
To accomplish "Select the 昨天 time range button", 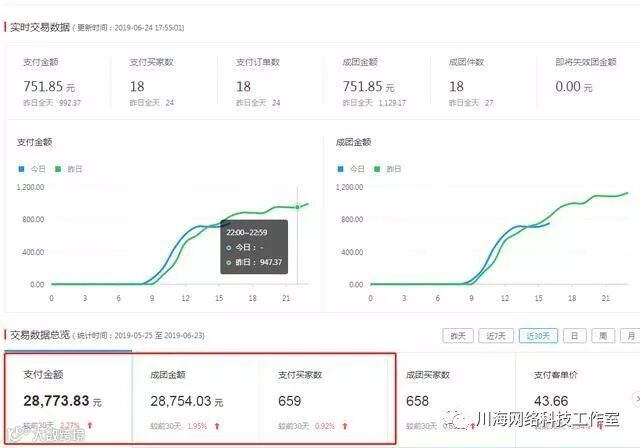I will (x=458, y=336).
